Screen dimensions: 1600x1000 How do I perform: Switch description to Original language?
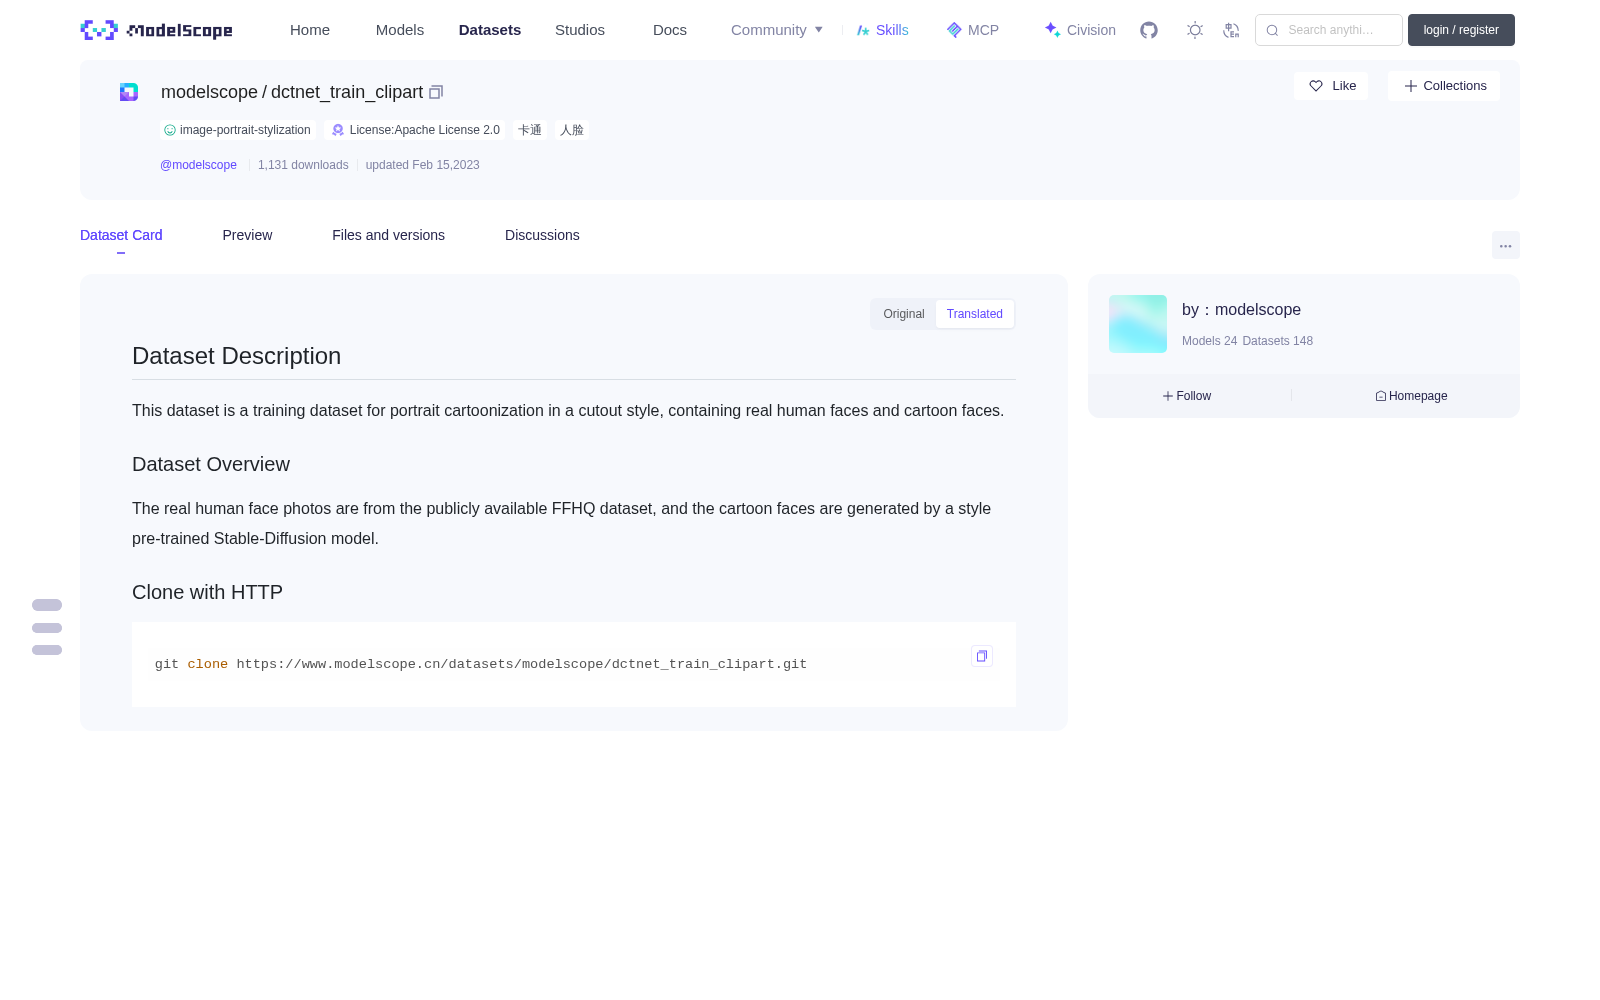(904, 314)
